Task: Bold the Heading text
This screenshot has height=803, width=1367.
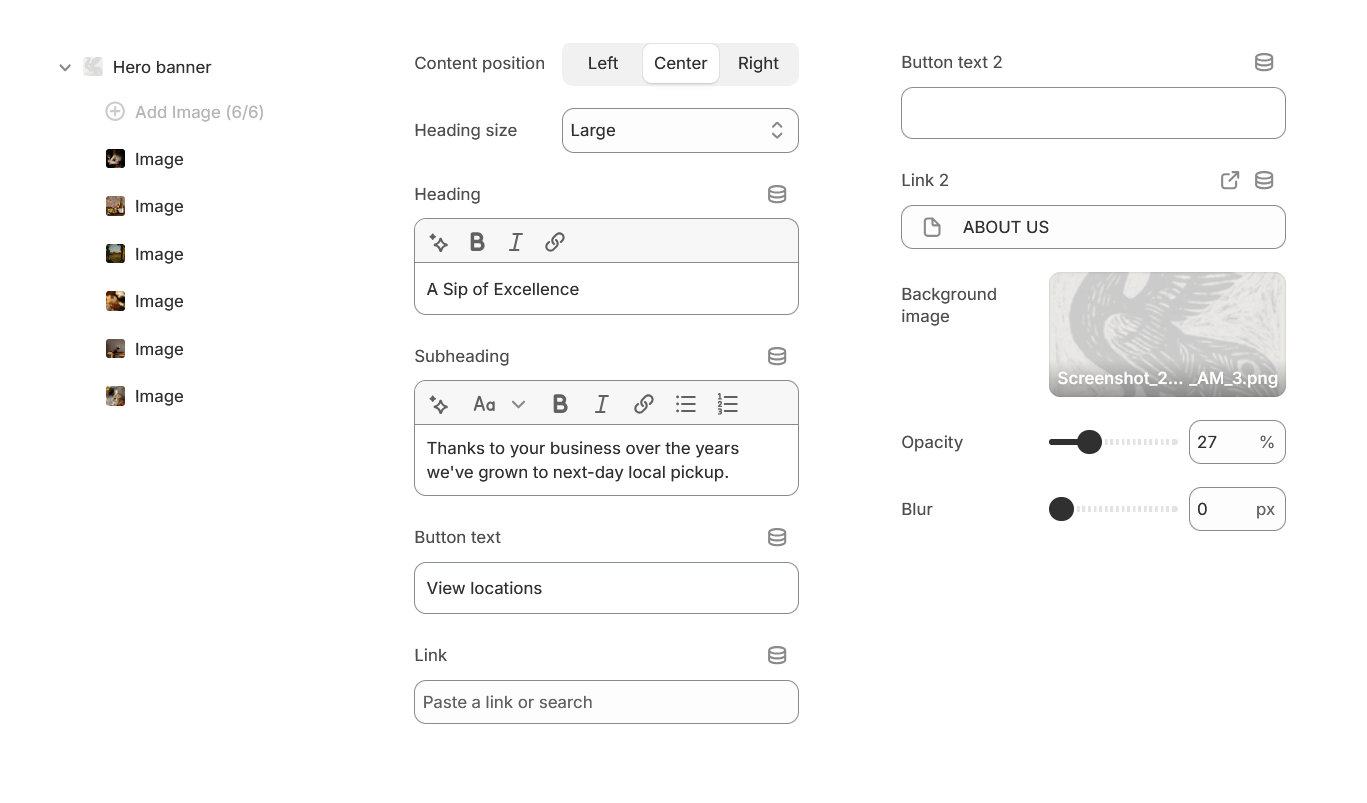Action: click(477, 241)
